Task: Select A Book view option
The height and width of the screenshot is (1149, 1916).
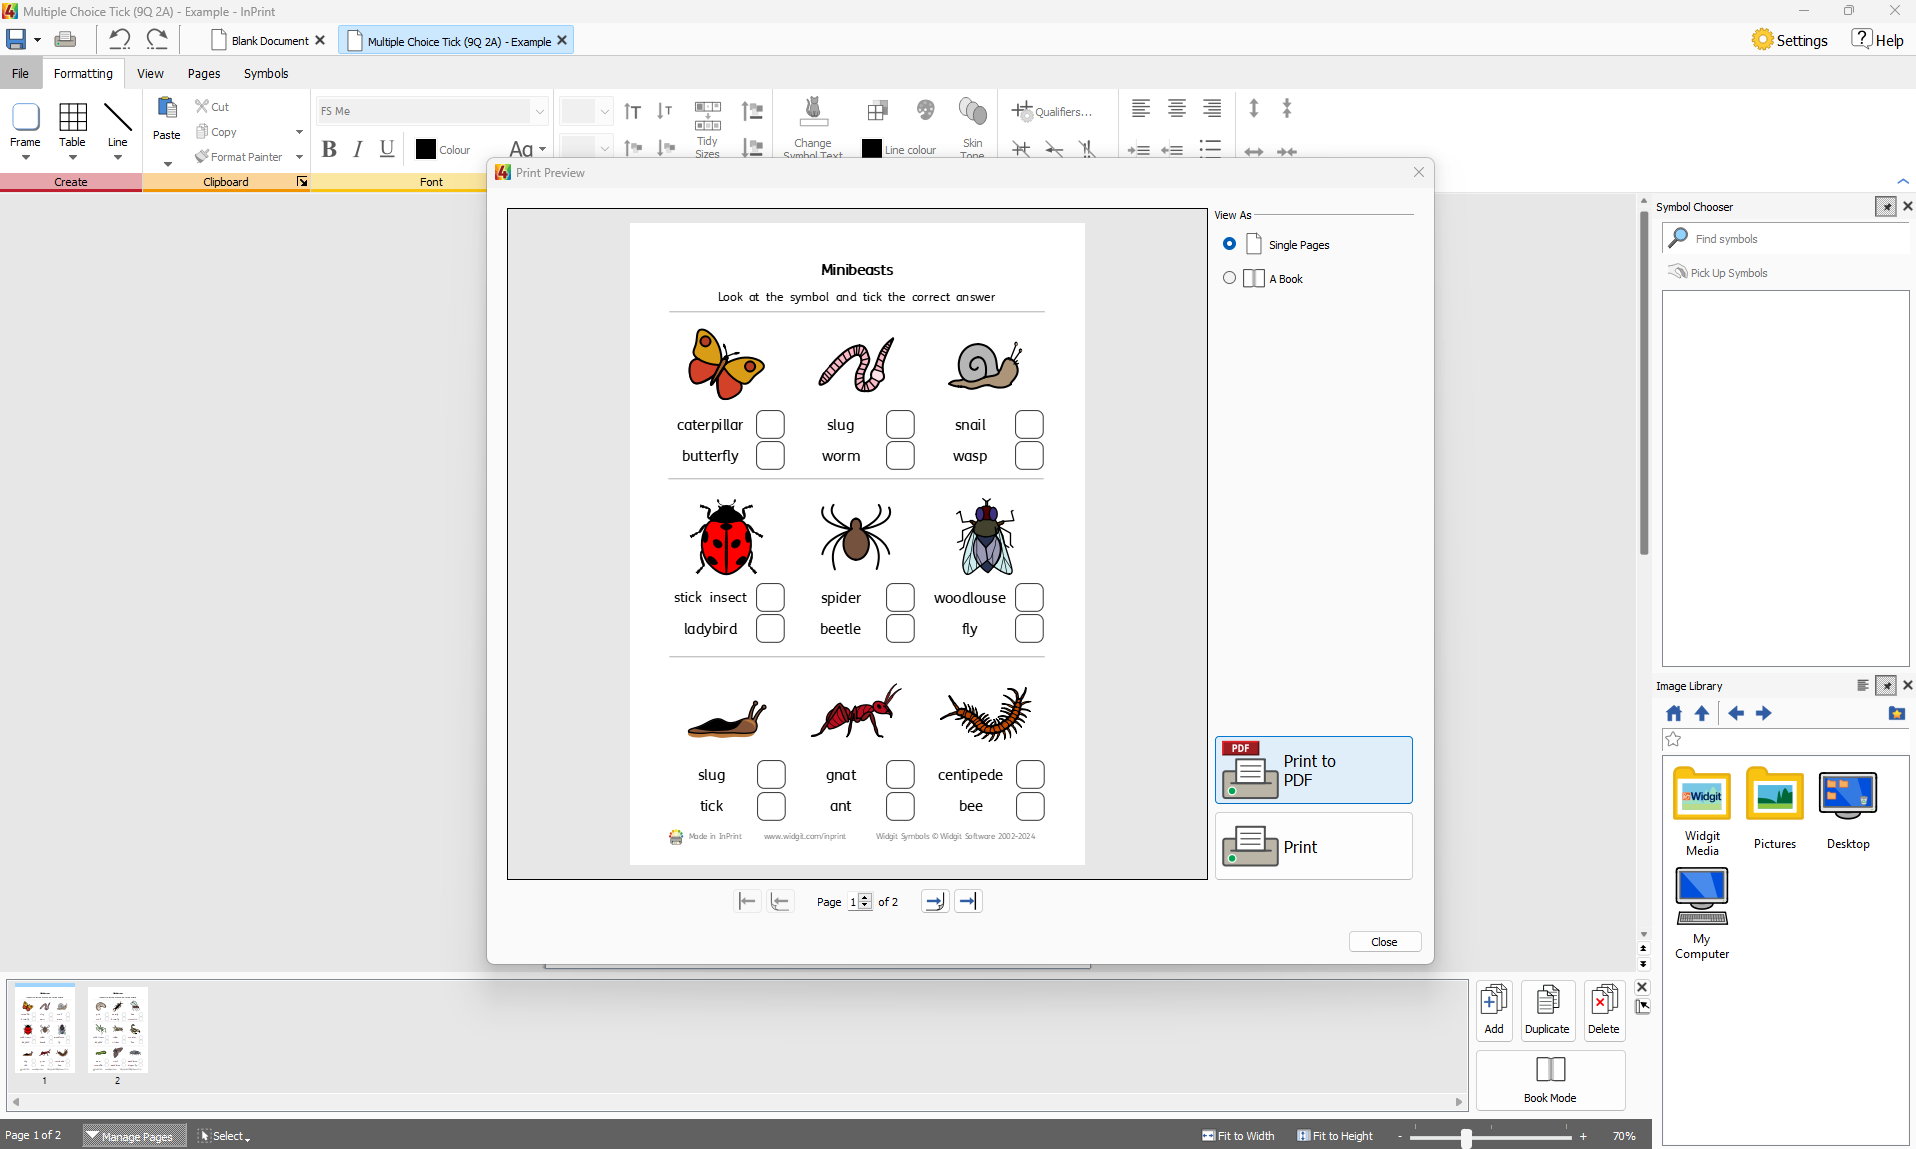Action: [1229, 278]
